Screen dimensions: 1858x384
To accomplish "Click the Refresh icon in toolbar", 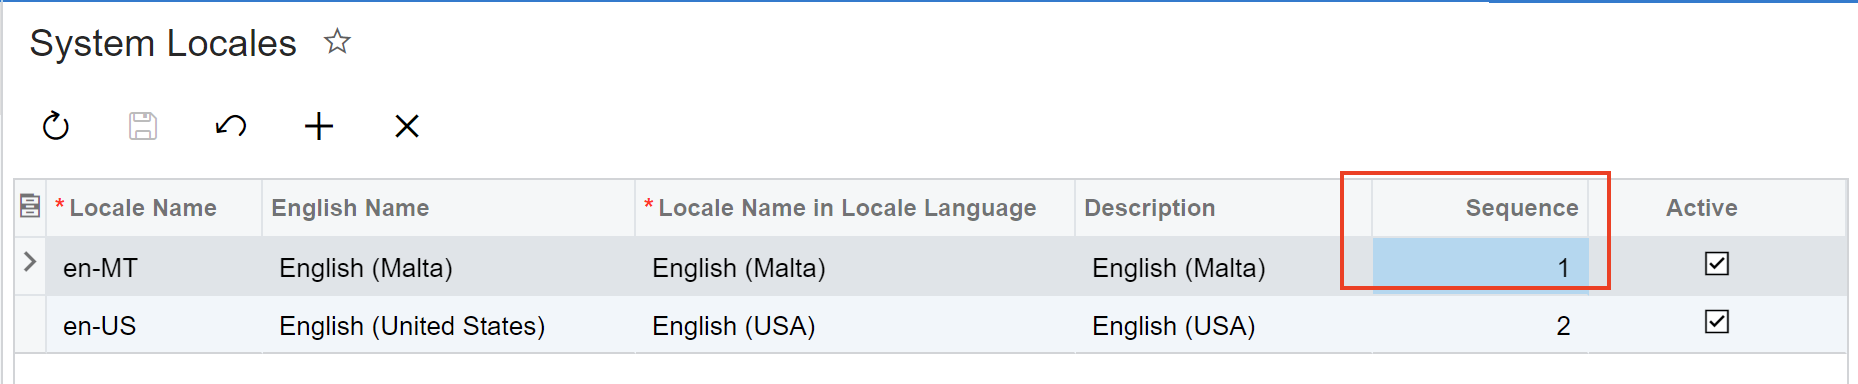I will [x=56, y=126].
